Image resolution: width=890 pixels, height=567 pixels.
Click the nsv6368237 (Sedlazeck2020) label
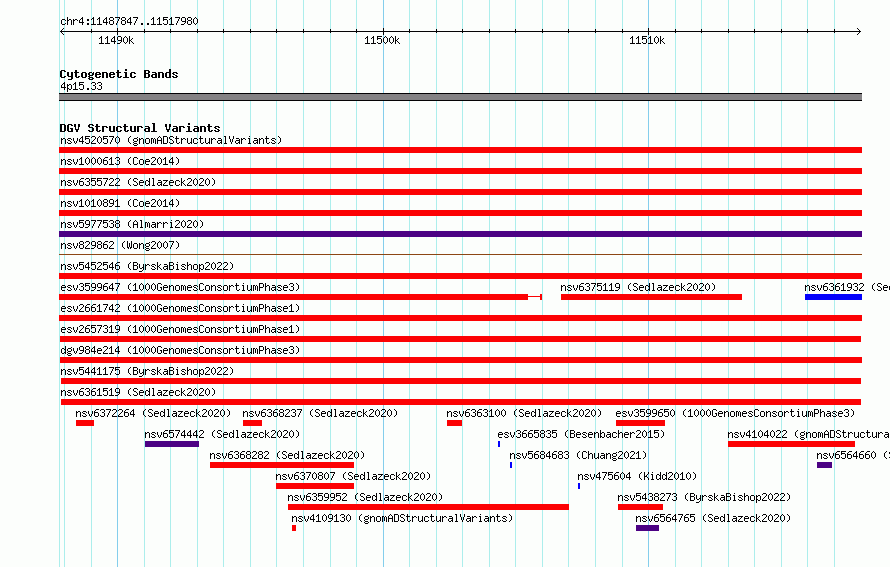[x=320, y=413]
